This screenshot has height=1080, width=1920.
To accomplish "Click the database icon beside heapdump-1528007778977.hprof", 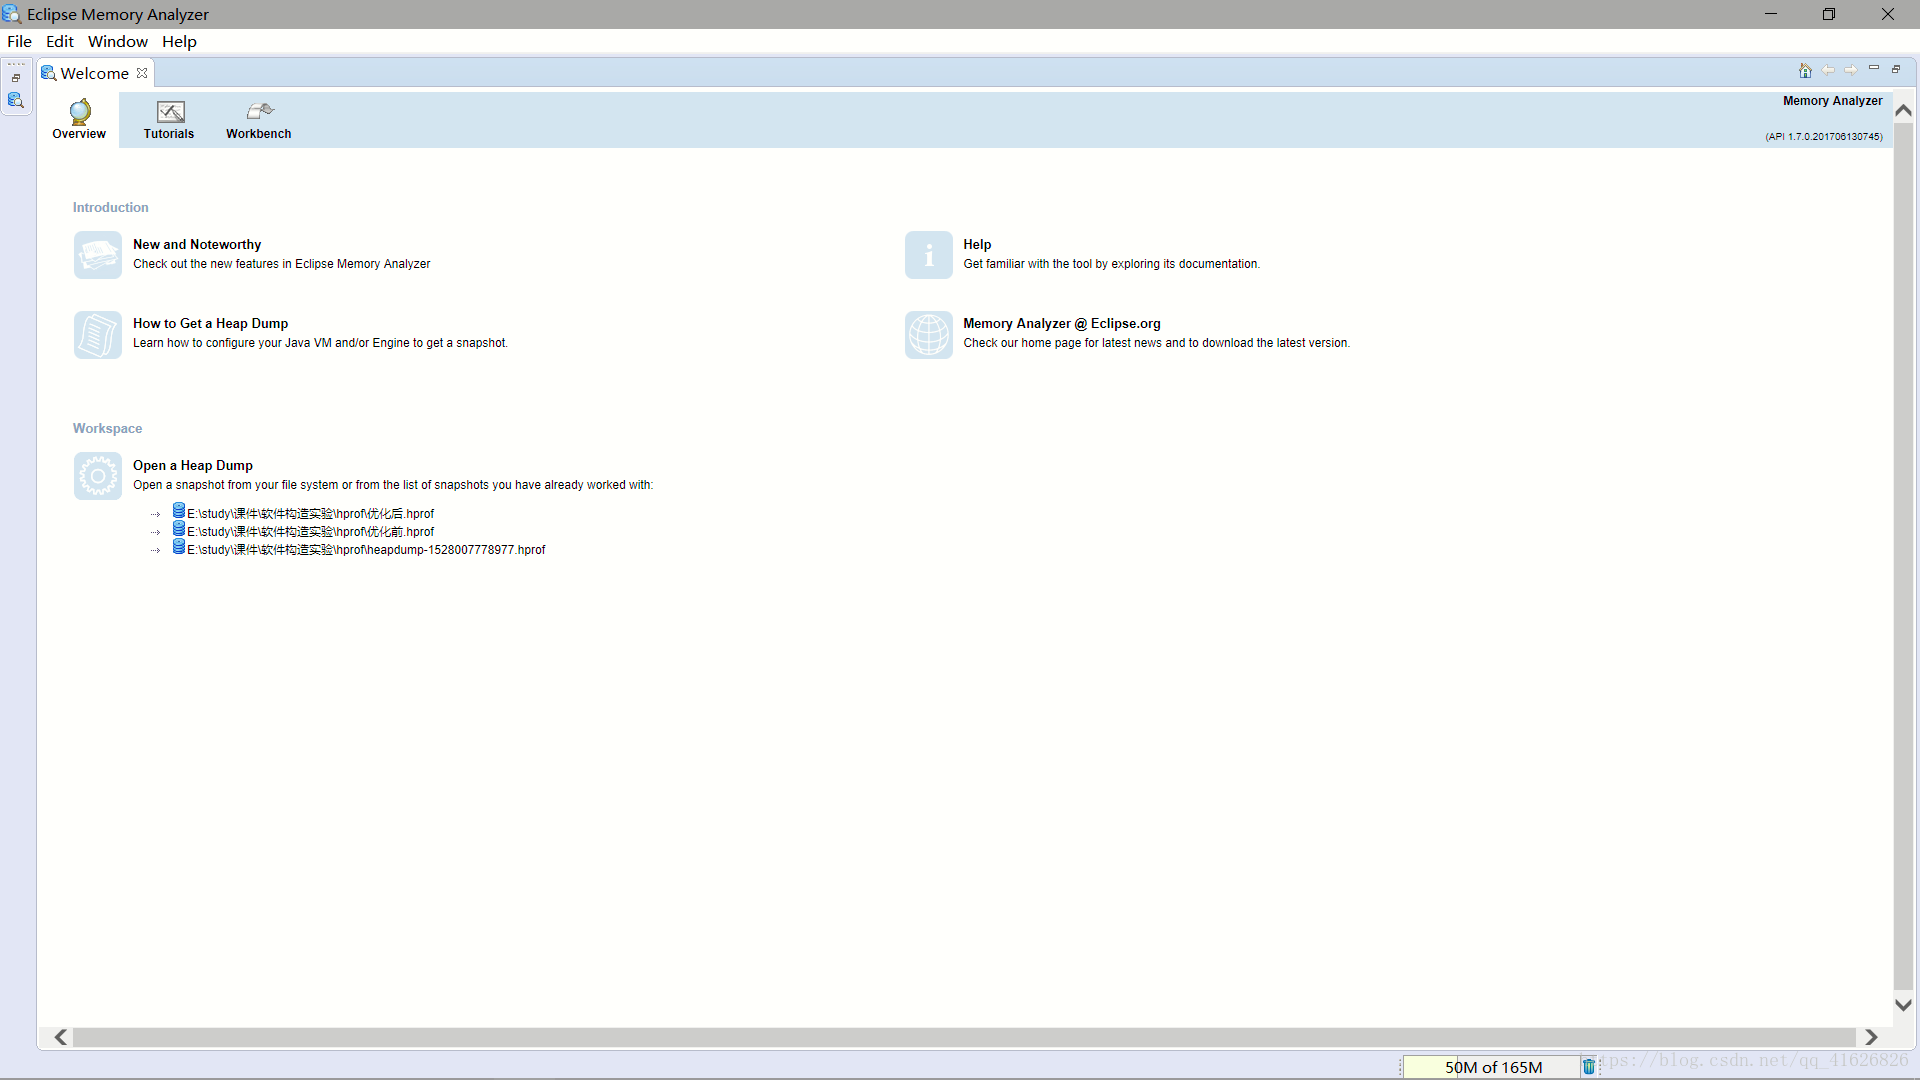I will coord(178,547).
